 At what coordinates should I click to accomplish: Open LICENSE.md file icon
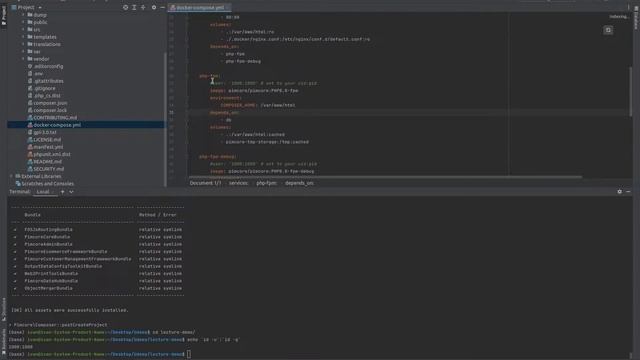pyautogui.click(x=30, y=140)
